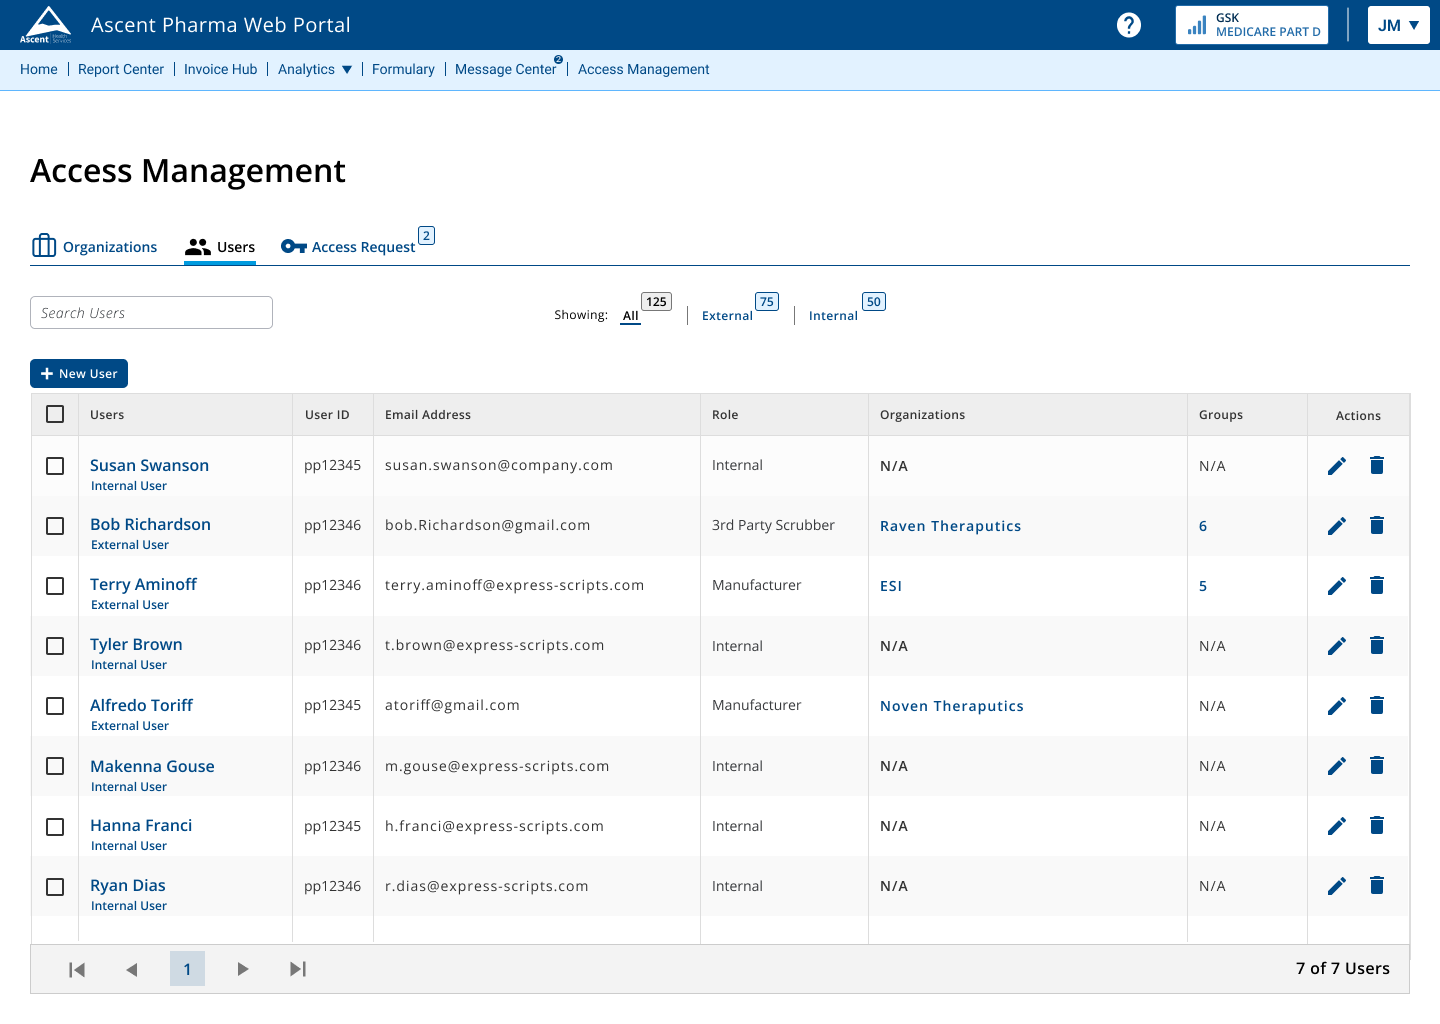Edit Makenna Gouse with pencil icon

click(x=1337, y=766)
